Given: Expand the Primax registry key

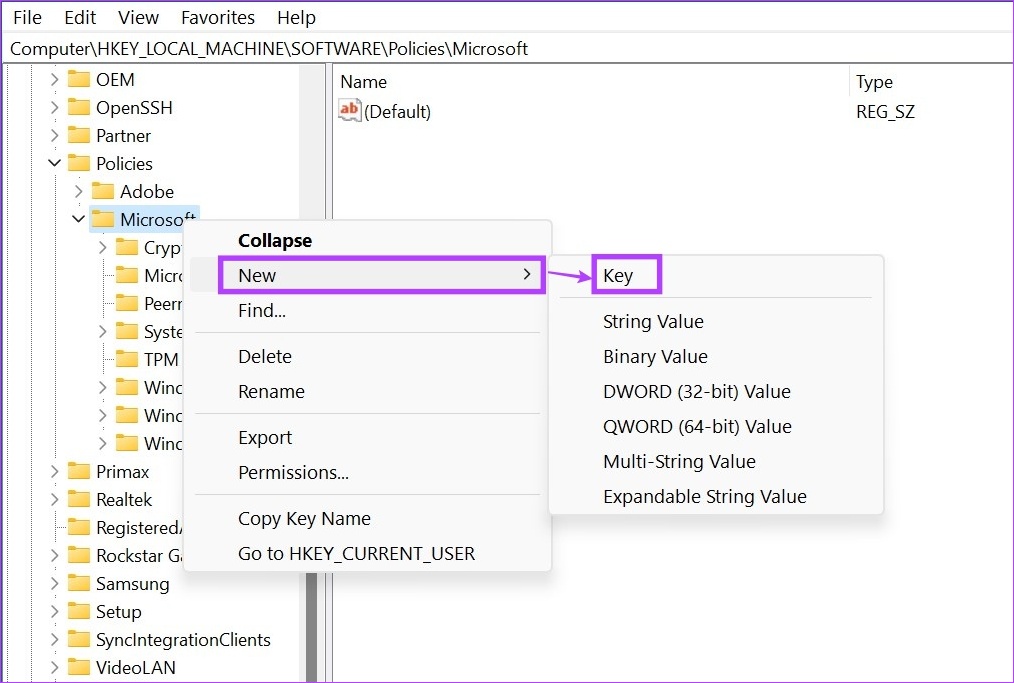Looking at the screenshot, I should point(54,471).
